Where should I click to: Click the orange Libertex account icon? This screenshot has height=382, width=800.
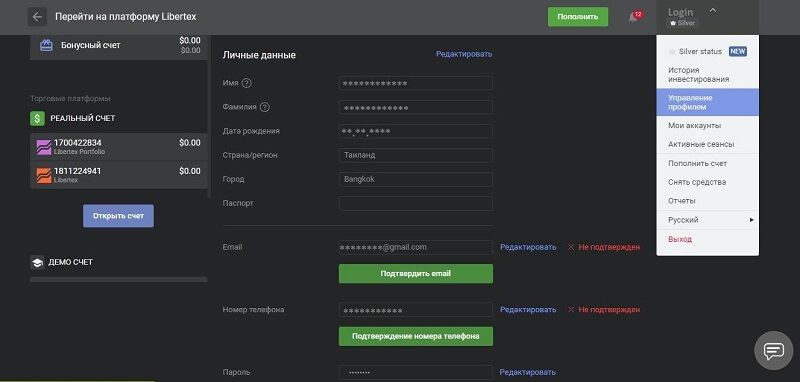44,175
